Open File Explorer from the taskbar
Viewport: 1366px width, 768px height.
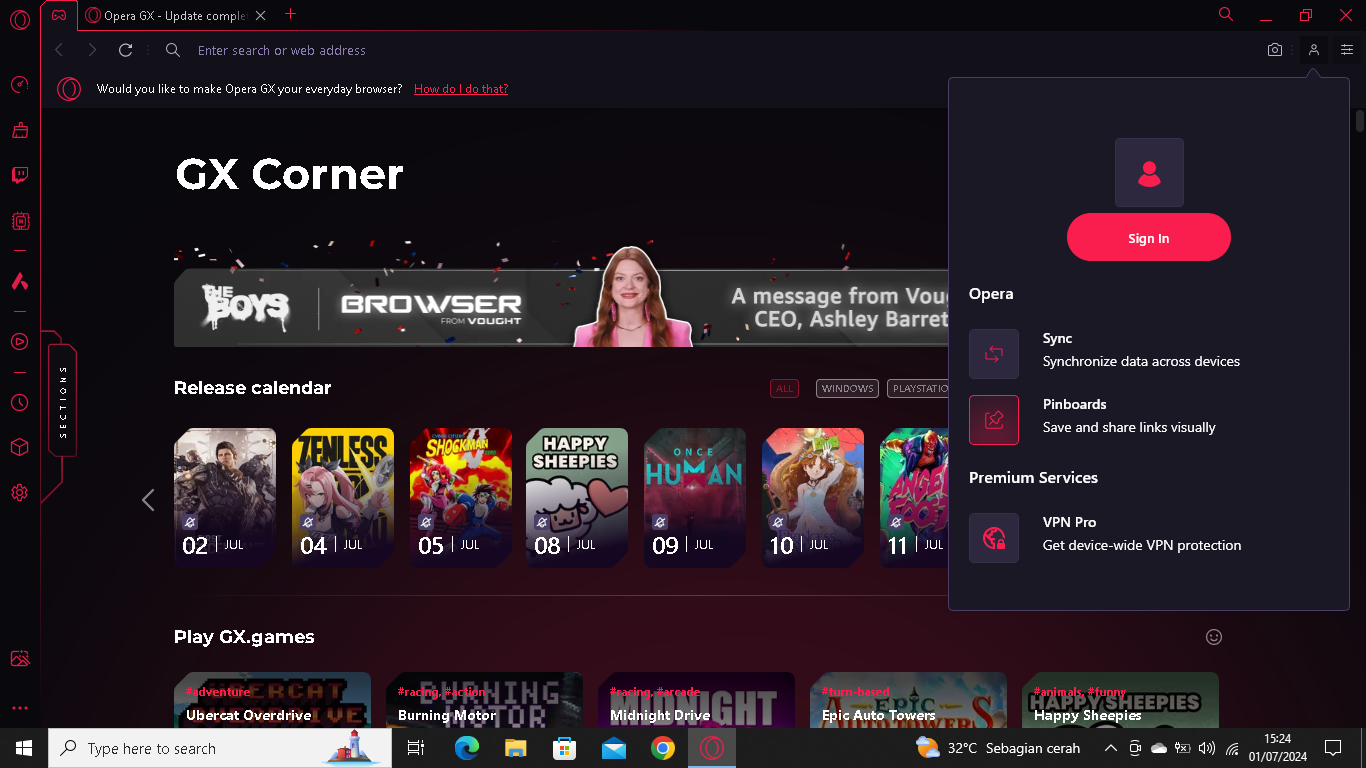coord(516,748)
